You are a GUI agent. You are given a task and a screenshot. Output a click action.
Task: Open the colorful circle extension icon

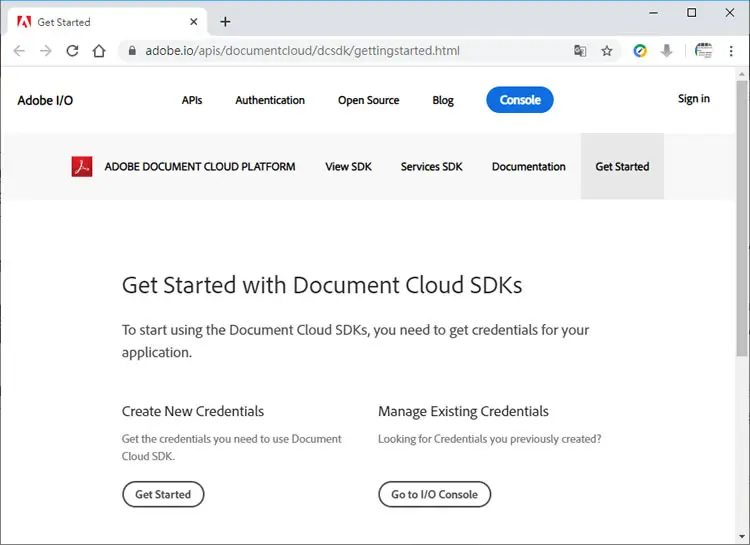tap(640, 51)
